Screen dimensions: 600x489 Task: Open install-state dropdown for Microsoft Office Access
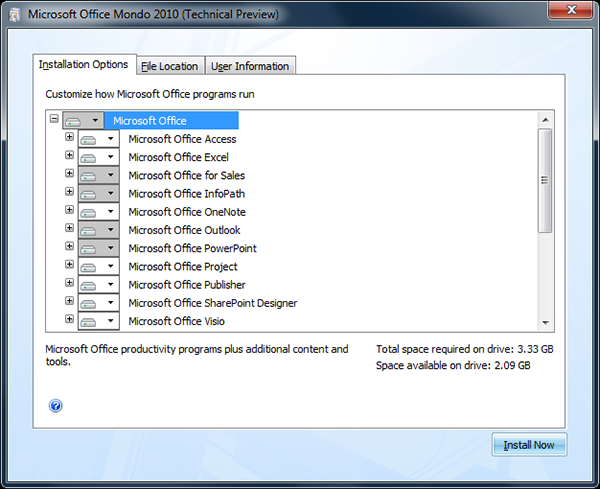click(x=99, y=139)
